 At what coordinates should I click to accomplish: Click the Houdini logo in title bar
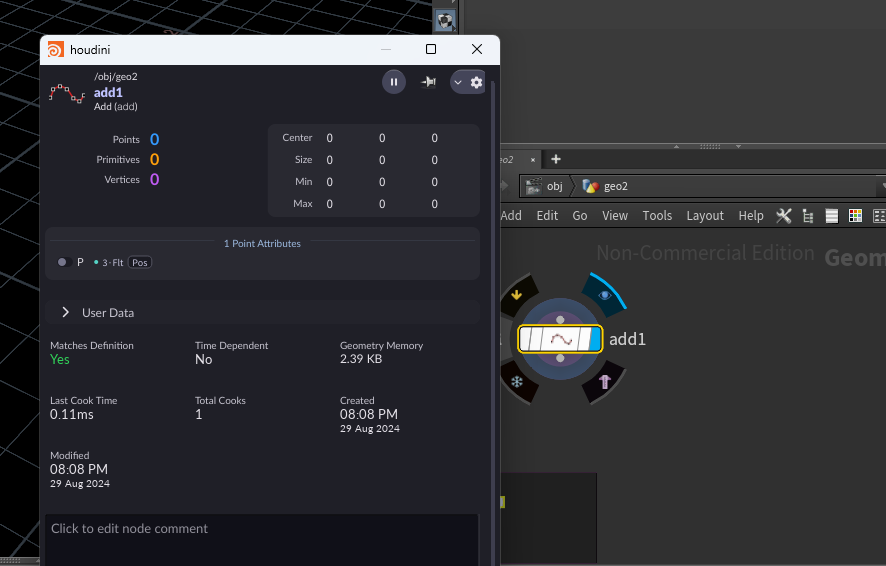pyautogui.click(x=55, y=50)
